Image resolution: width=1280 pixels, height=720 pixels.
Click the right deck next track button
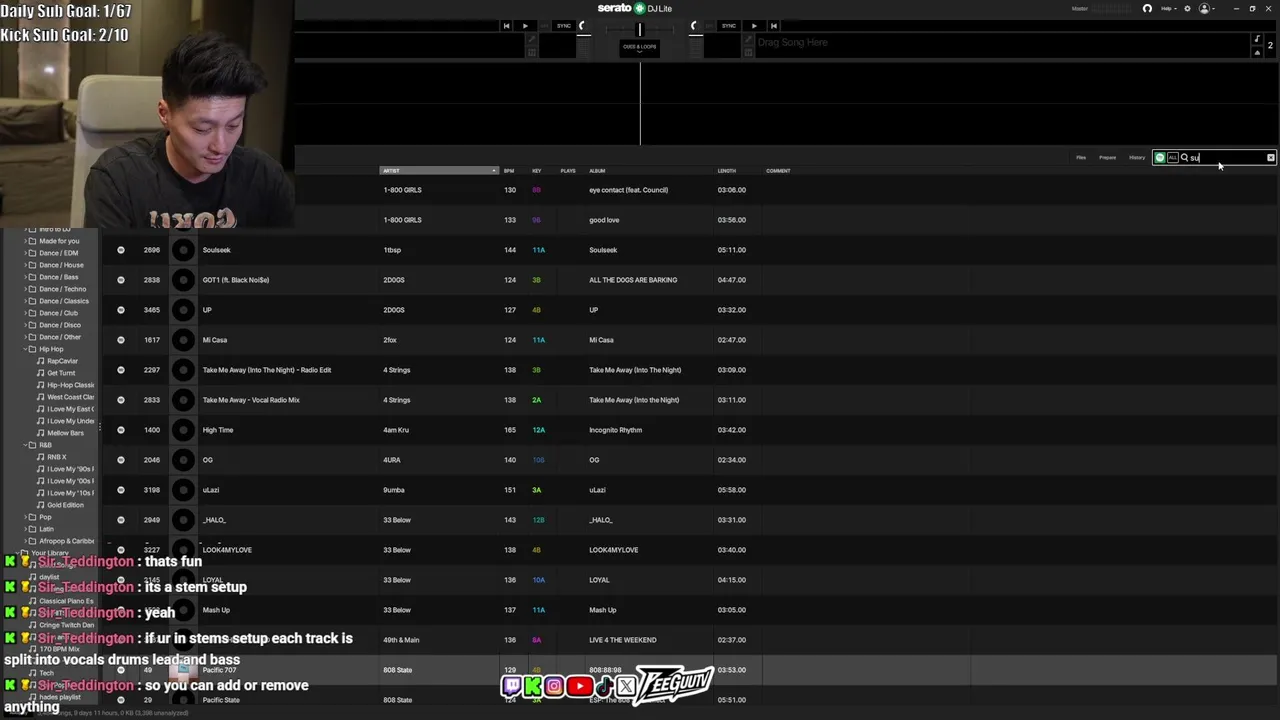pos(773,26)
